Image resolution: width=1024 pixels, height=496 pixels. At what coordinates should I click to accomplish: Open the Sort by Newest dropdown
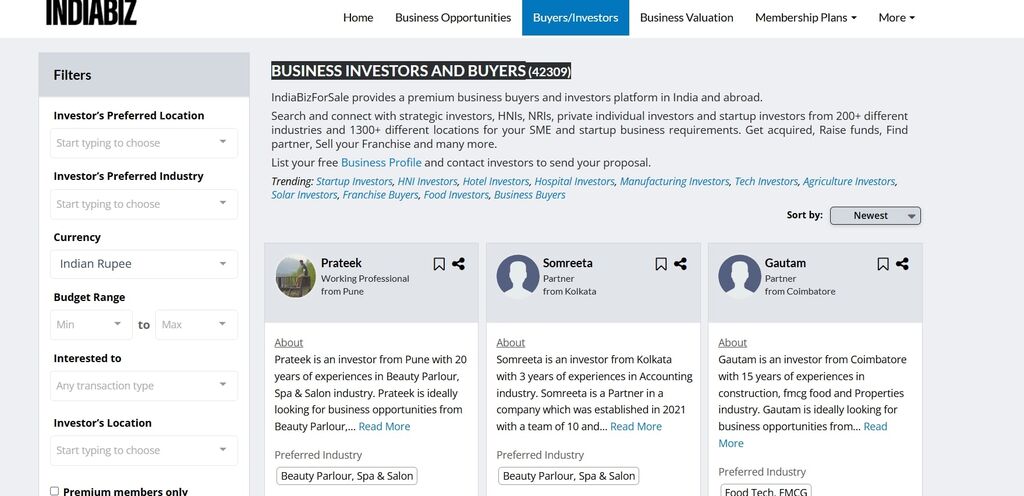pyautogui.click(x=875, y=215)
